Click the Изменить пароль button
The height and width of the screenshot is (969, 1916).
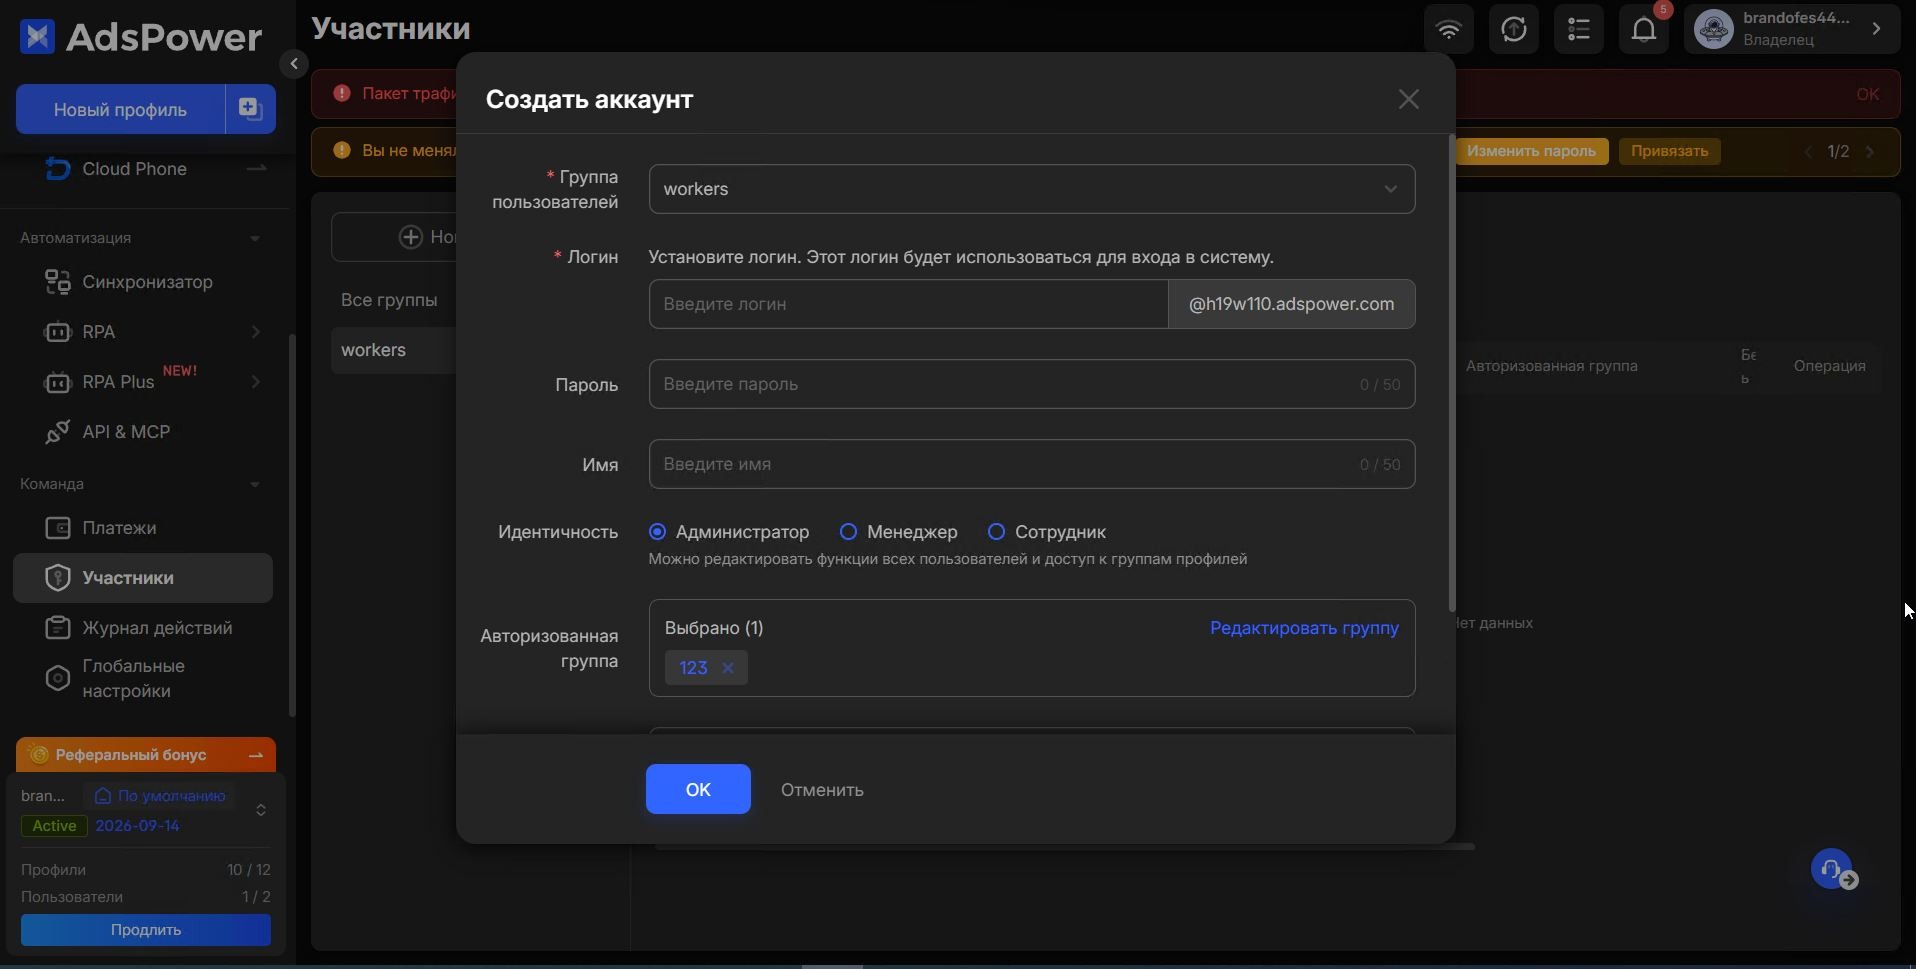(x=1531, y=152)
